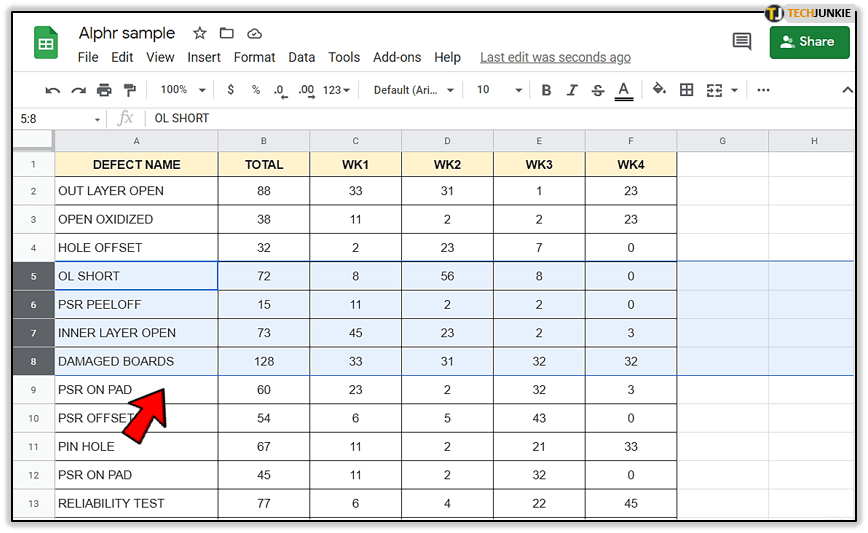Open the Fill color paint bucket

tap(659, 90)
